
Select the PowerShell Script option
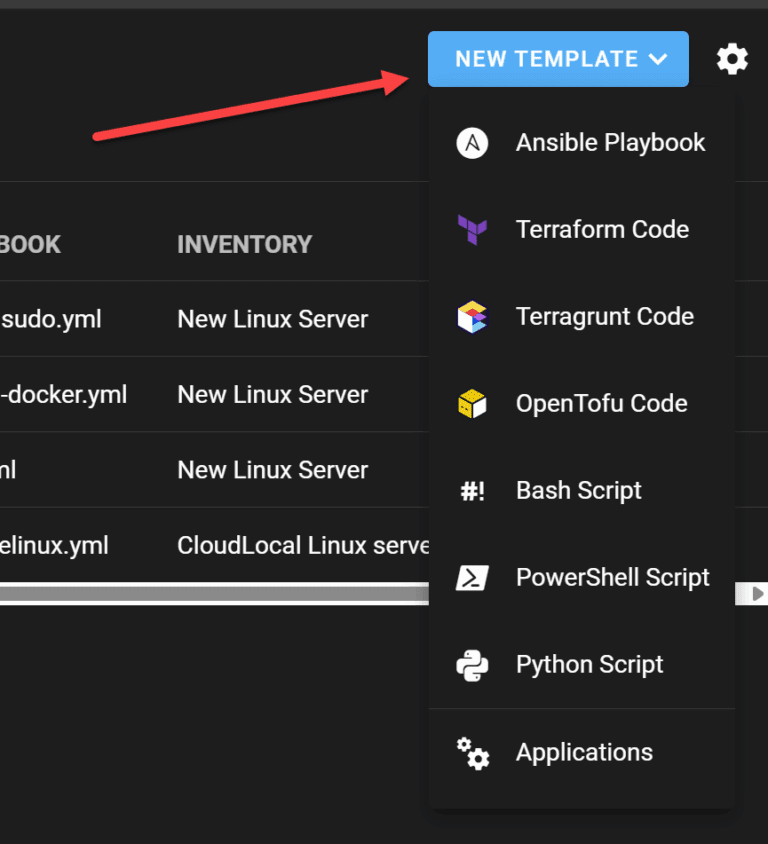612,578
